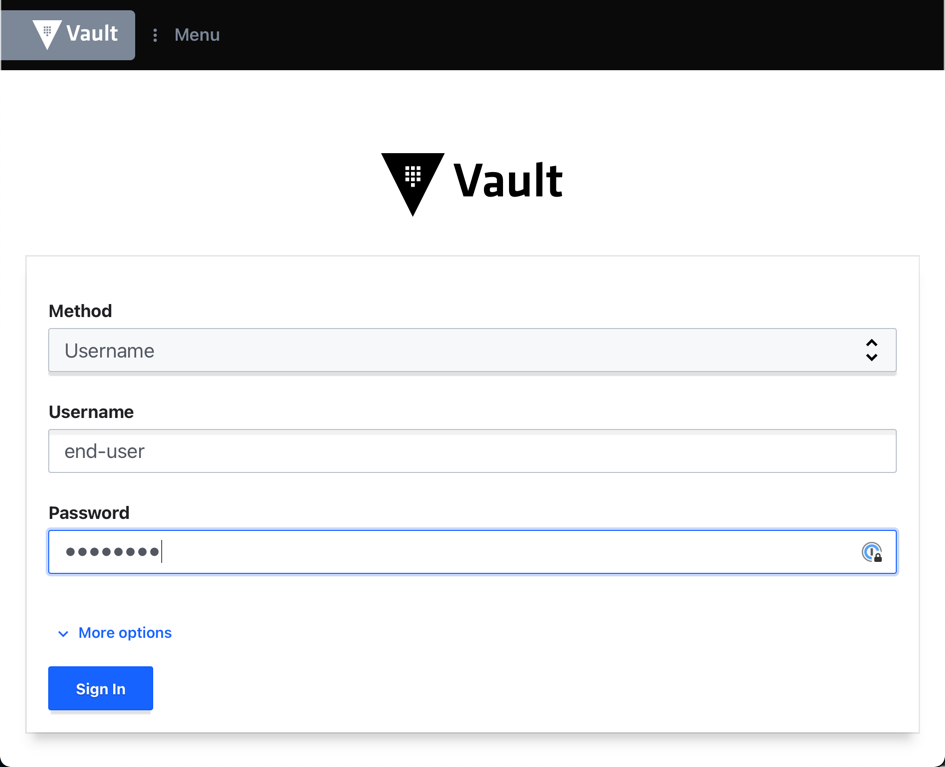Toggle password autofill via the 1Password control
Viewport: 945px width, 767px height.
[x=871, y=552]
